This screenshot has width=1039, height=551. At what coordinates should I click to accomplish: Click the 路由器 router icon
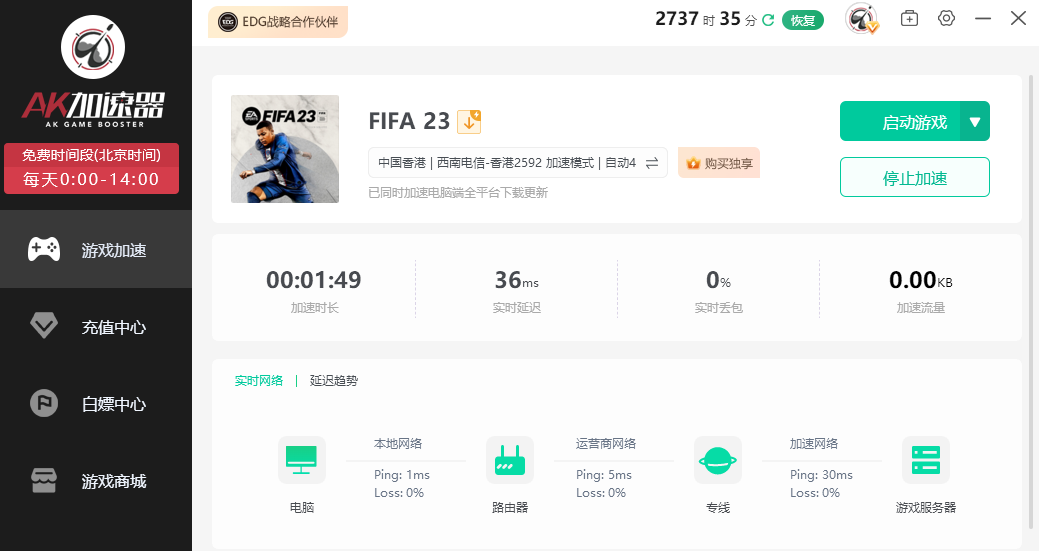point(510,460)
